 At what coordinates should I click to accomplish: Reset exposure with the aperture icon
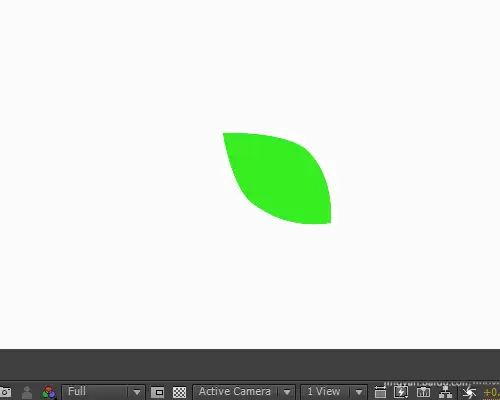(x=469, y=393)
